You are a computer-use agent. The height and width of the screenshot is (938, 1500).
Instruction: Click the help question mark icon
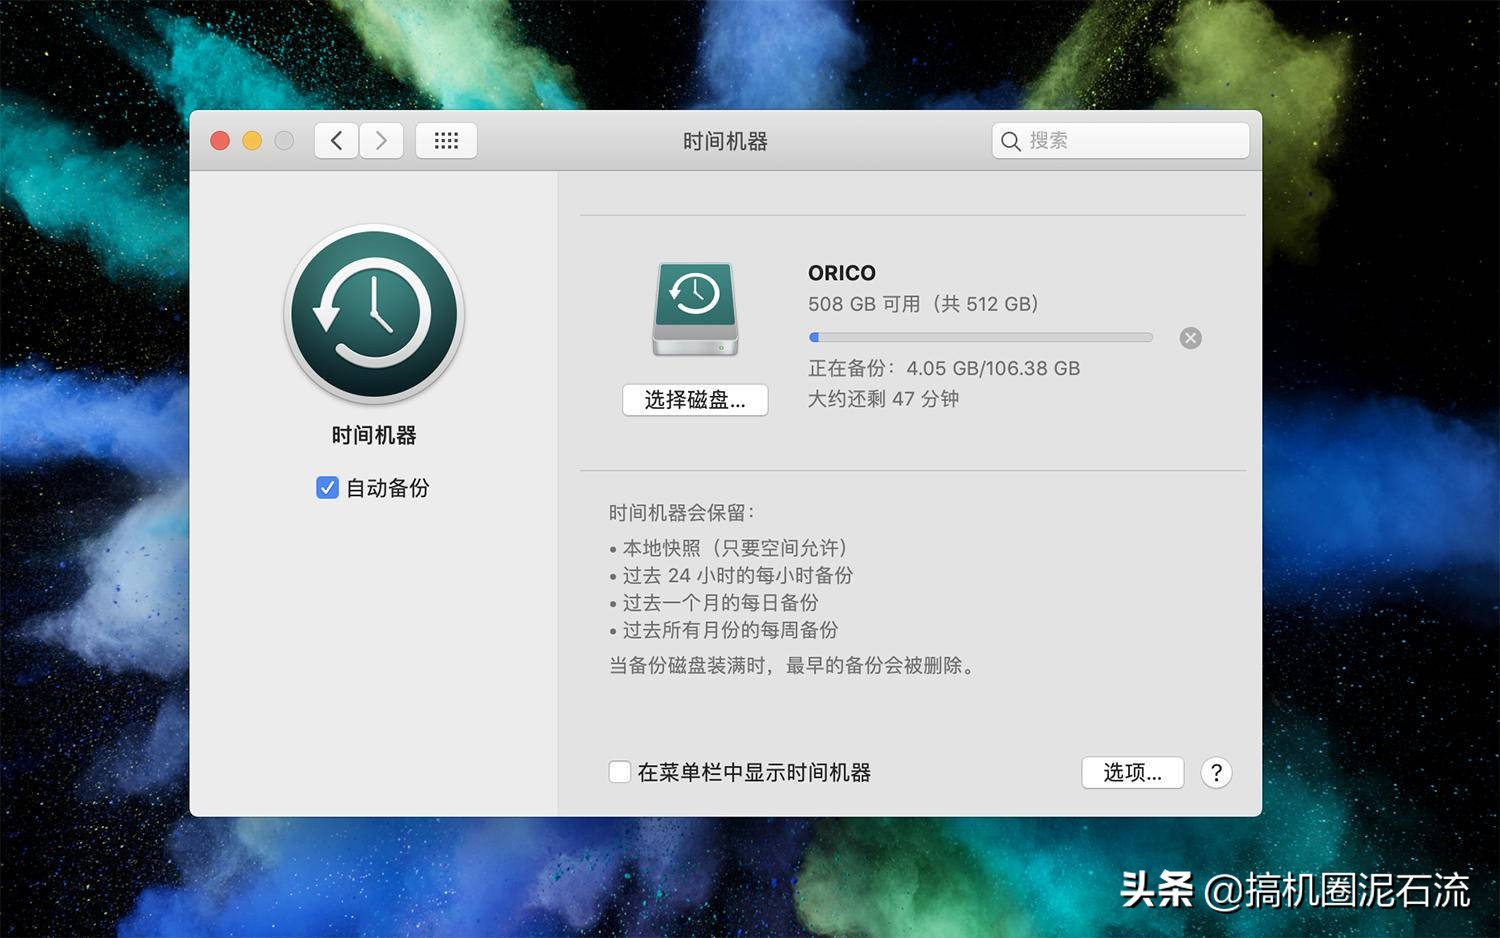coord(1216,772)
